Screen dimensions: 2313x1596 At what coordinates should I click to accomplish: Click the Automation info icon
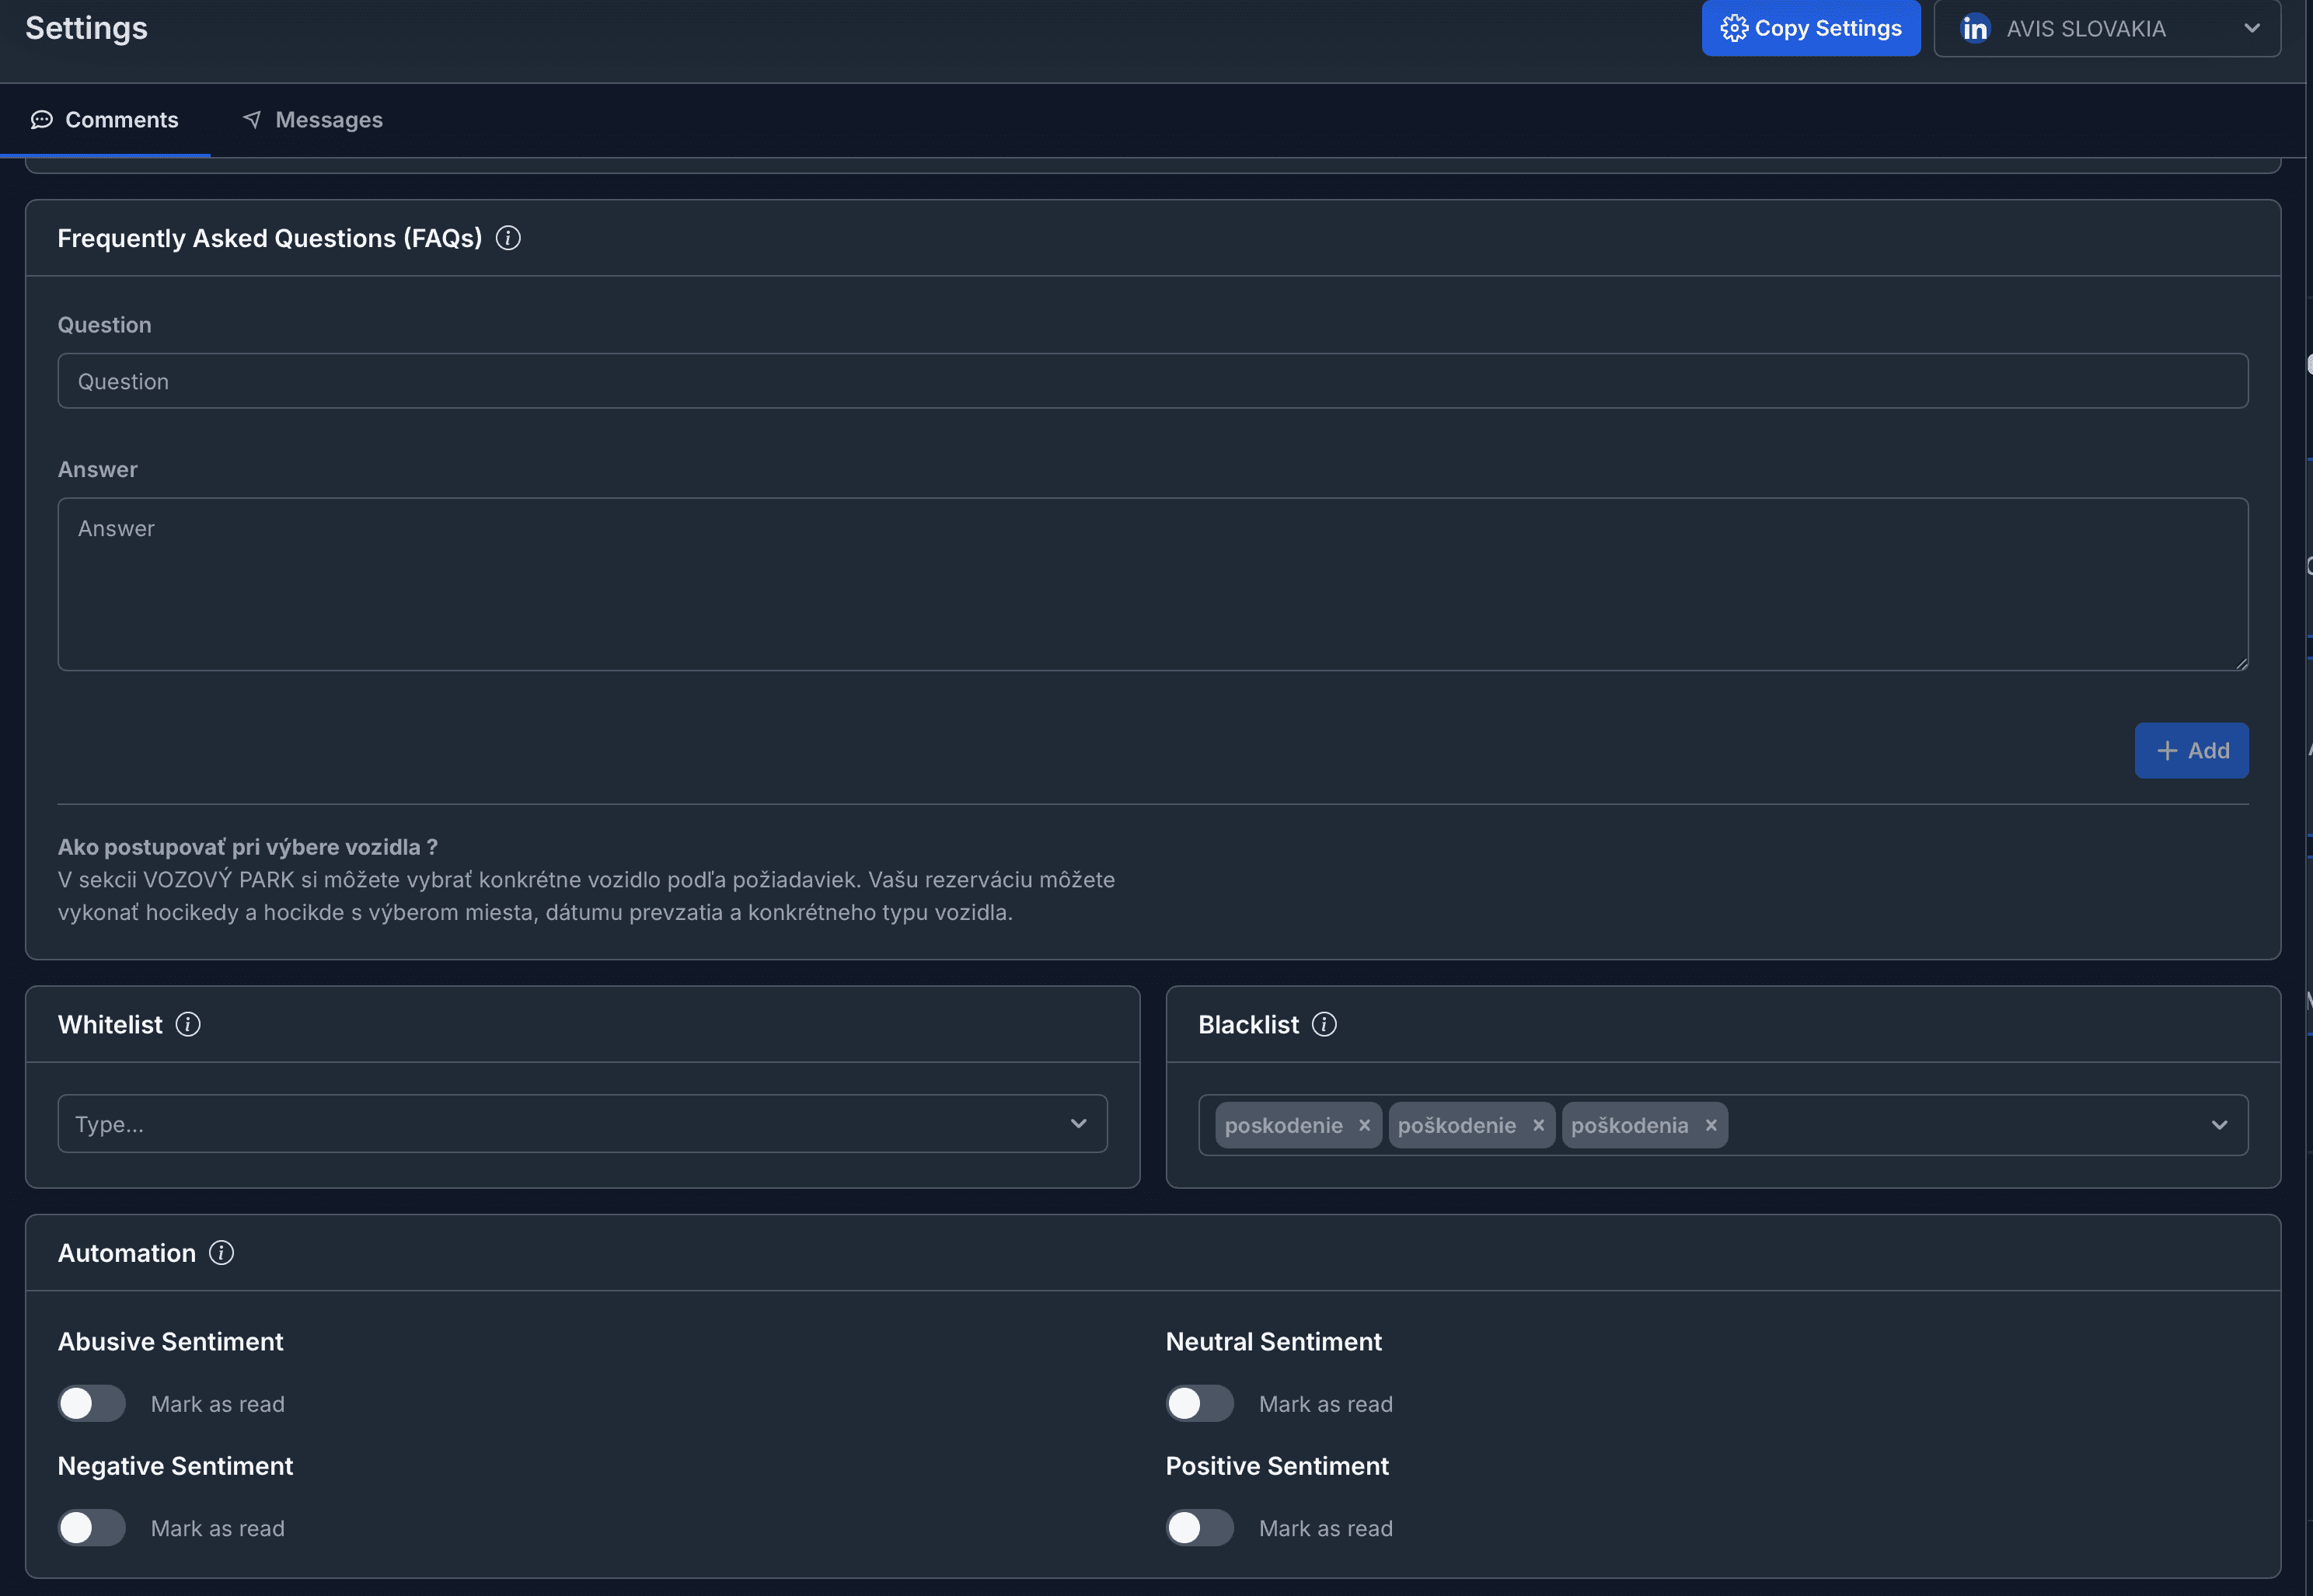click(x=221, y=1253)
